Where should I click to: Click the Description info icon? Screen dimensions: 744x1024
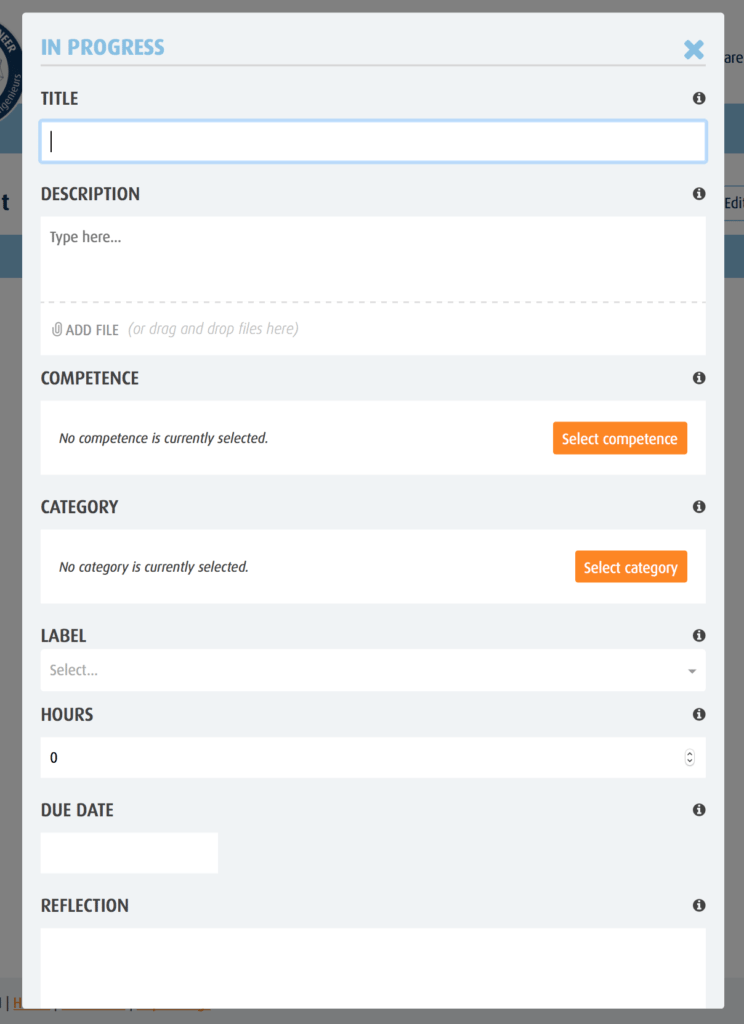[x=699, y=193]
